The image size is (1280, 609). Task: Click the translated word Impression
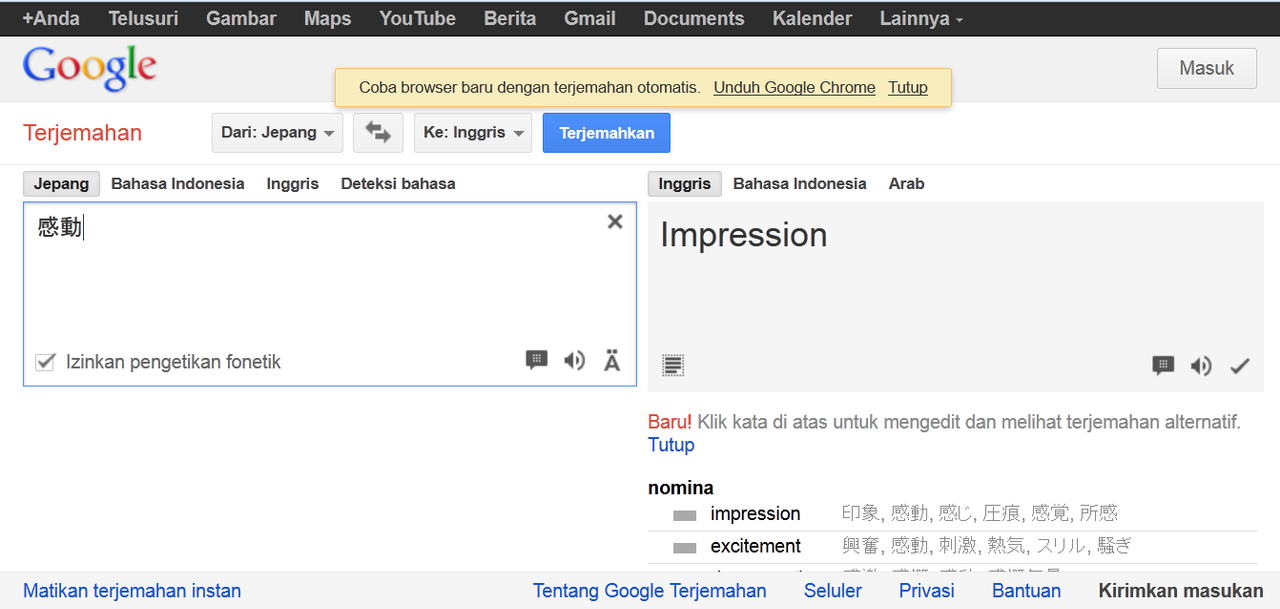pos(744,235)
